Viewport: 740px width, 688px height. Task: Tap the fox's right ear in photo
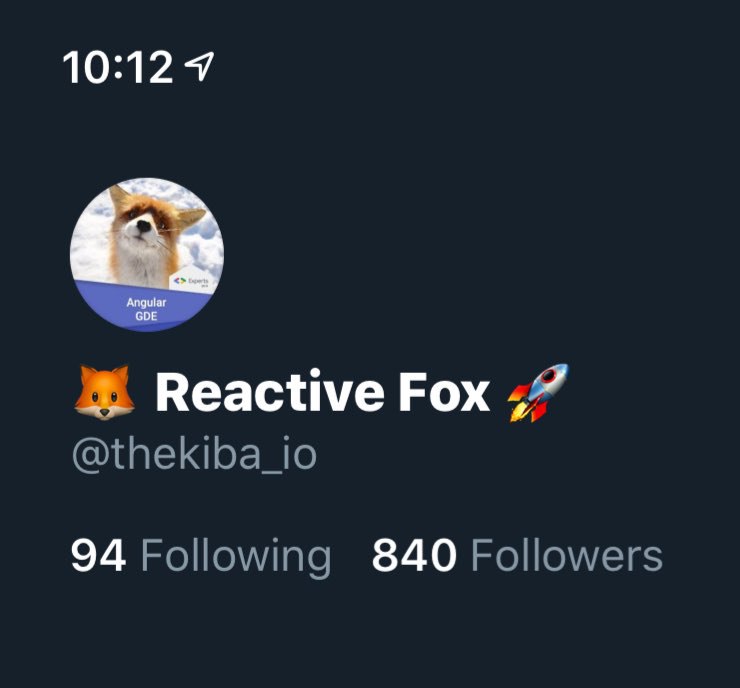point(193,218)
